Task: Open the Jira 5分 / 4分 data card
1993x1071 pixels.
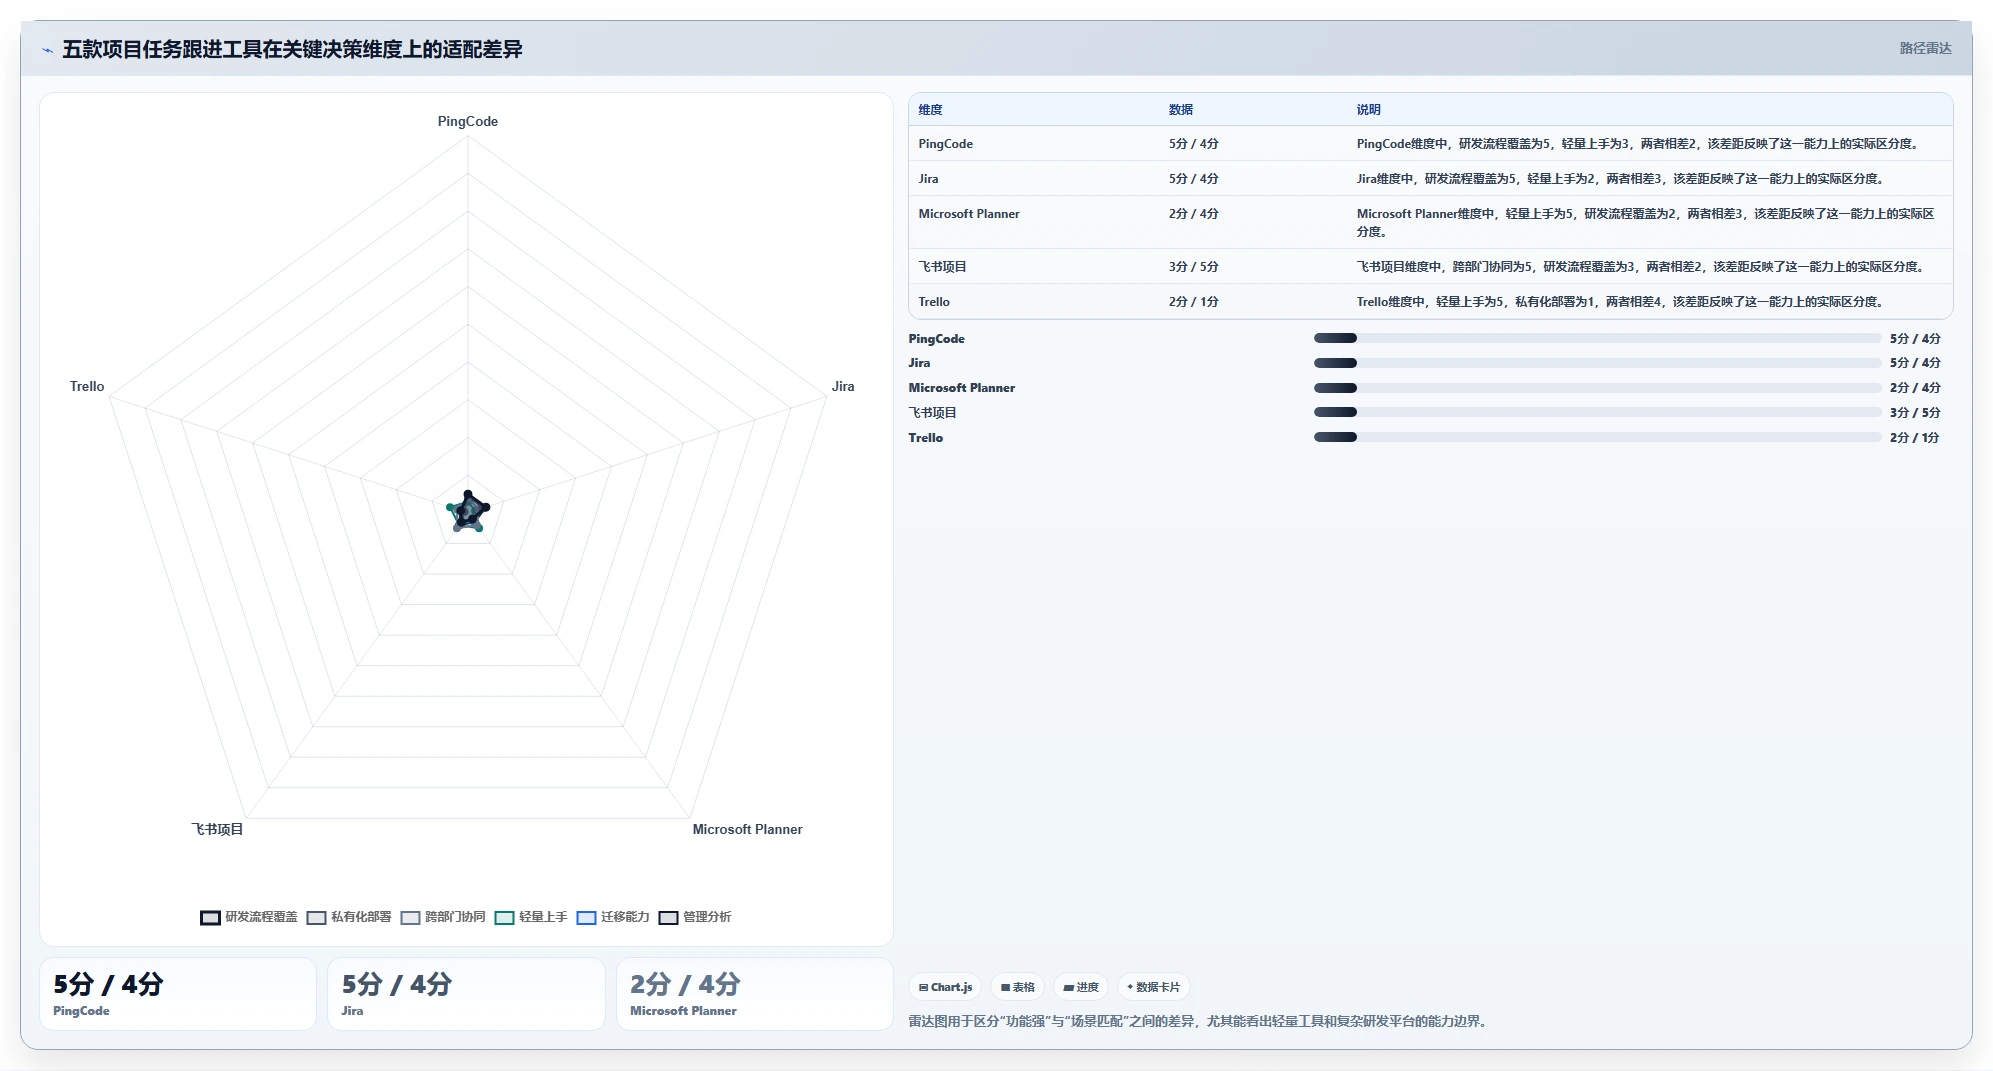Action: [466, 994]
